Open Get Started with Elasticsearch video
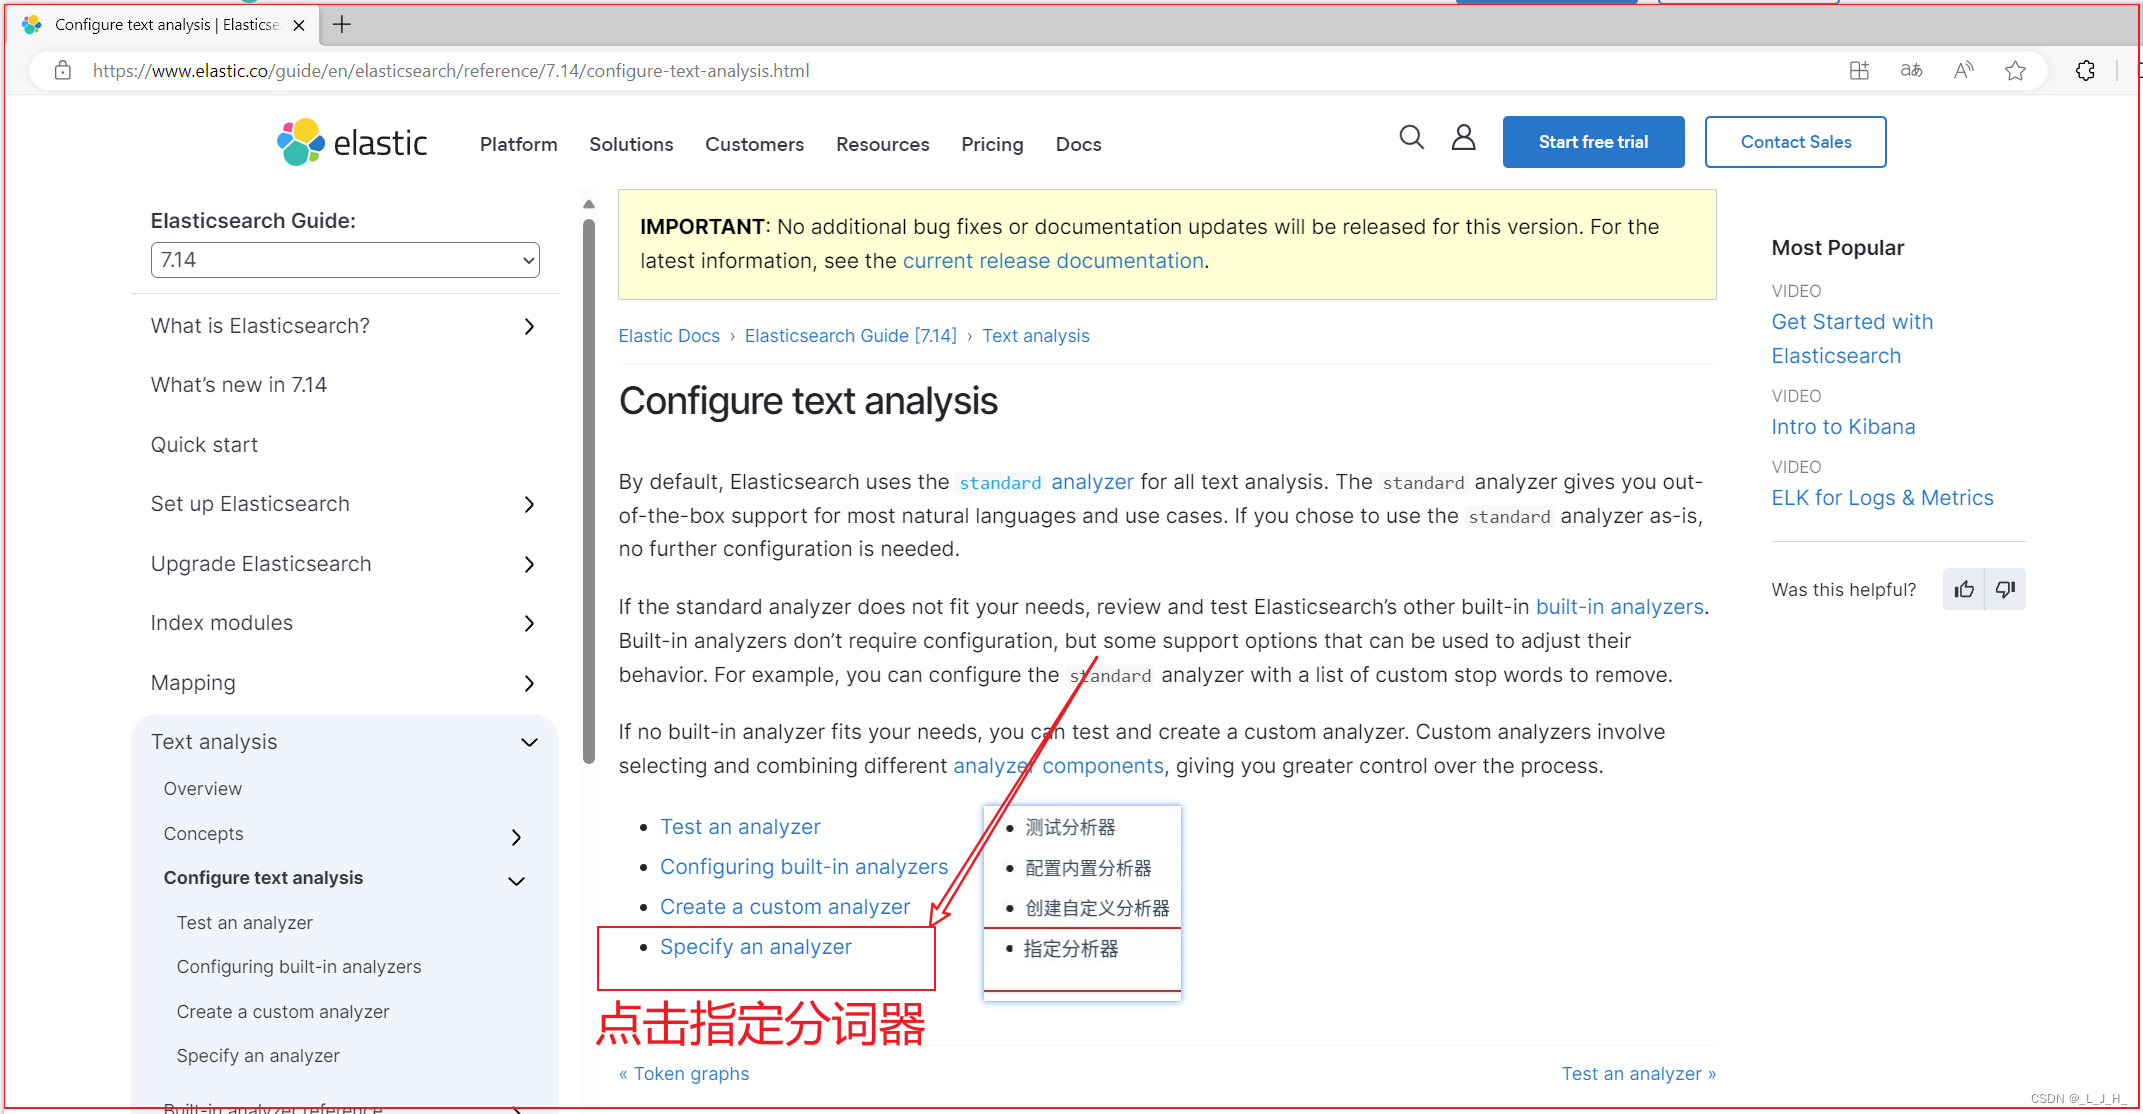2143x1114 pixels. tap(1852, 339)
